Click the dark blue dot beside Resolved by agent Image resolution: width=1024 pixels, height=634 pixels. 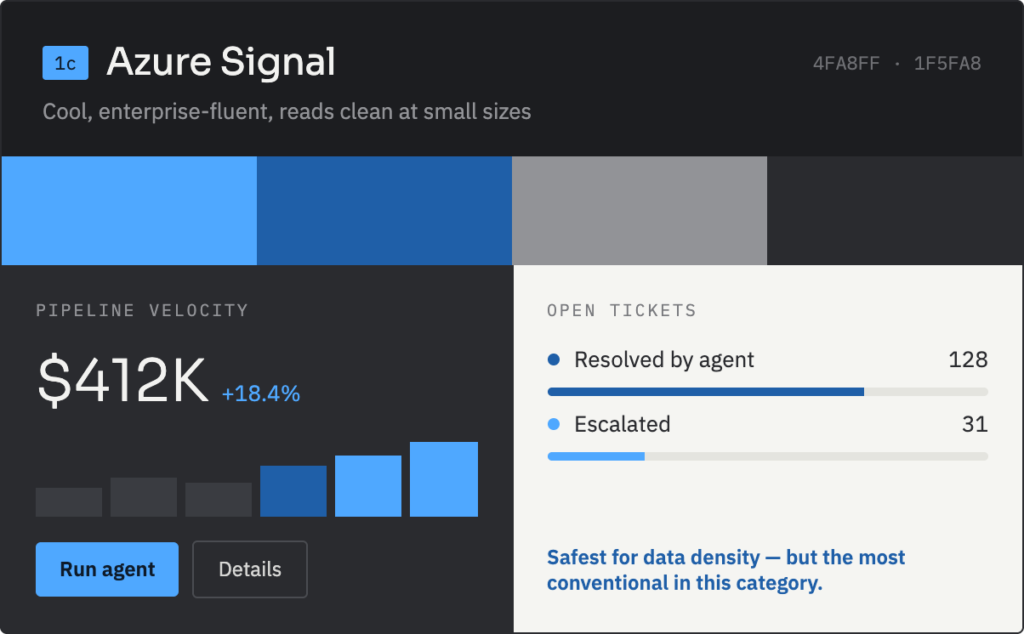pyautogui.click(x=554, y=359)
